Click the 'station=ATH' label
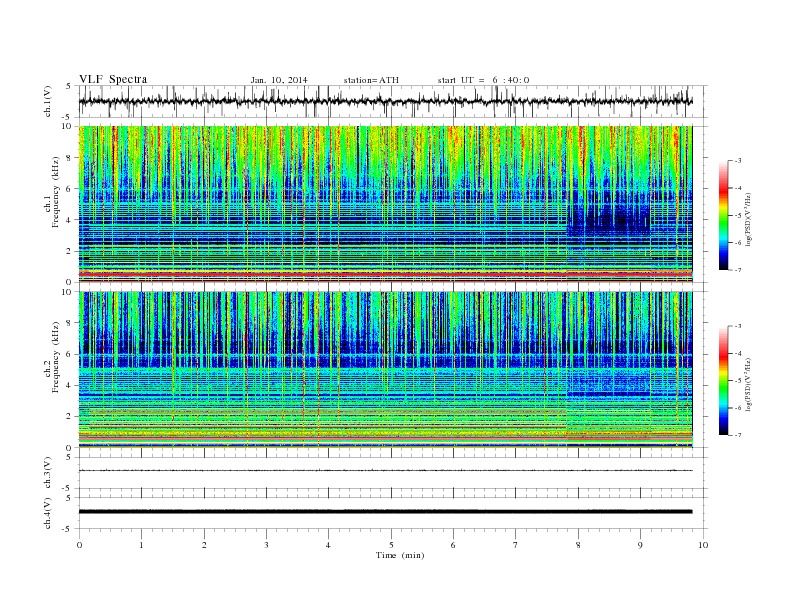 point(371,80)
